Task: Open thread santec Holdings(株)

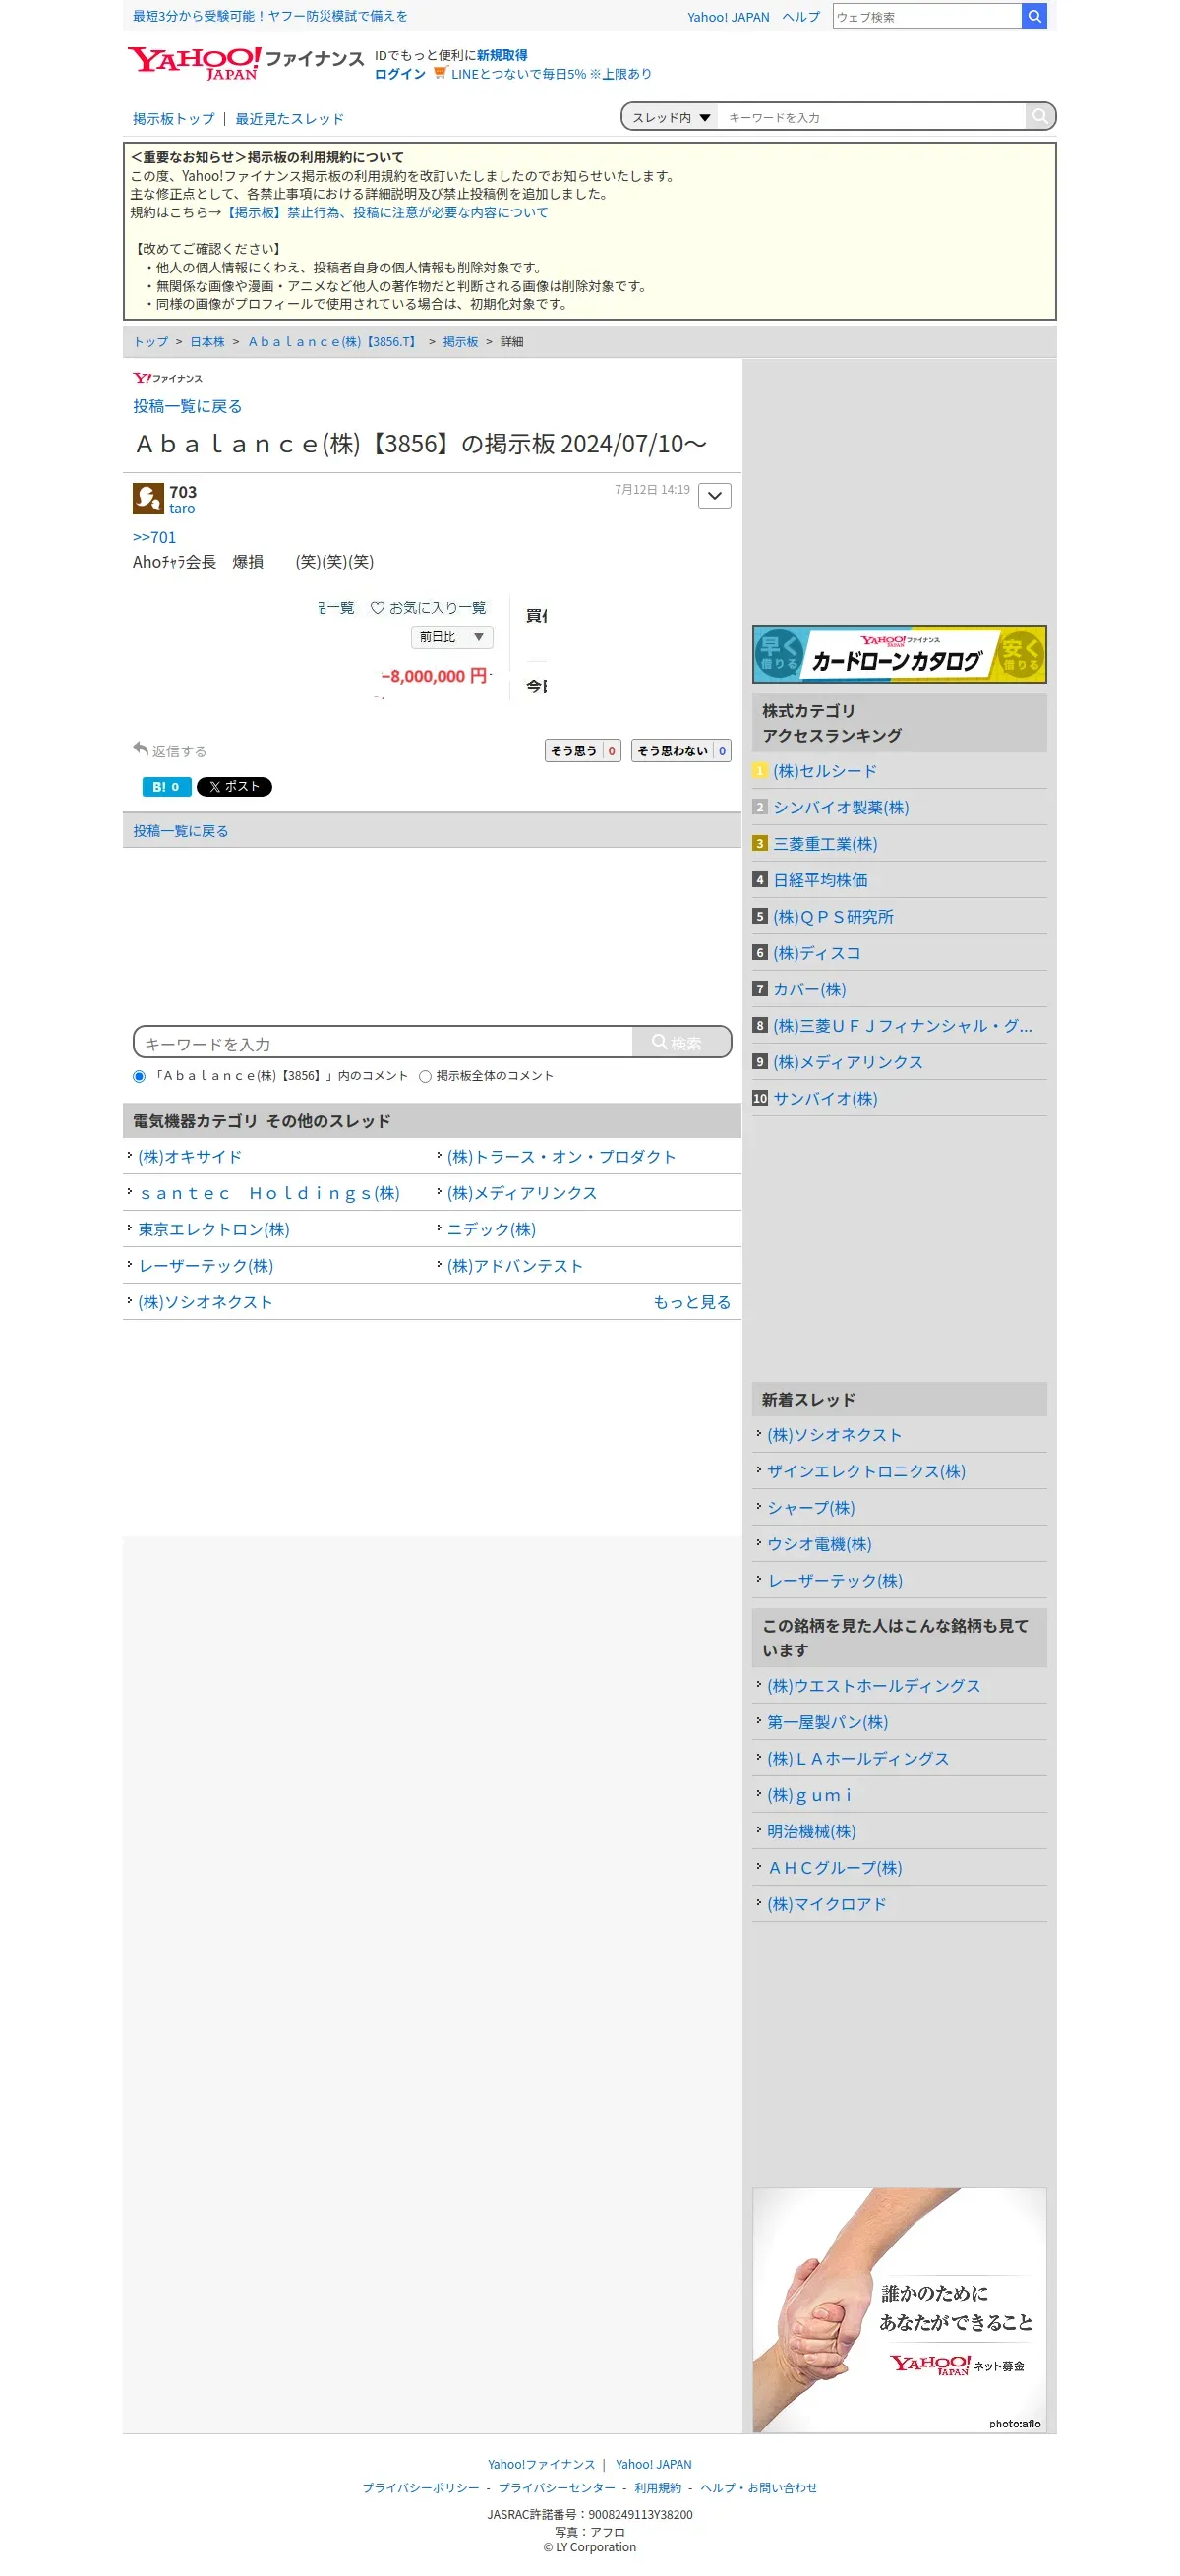Action: click(269, 1193)
